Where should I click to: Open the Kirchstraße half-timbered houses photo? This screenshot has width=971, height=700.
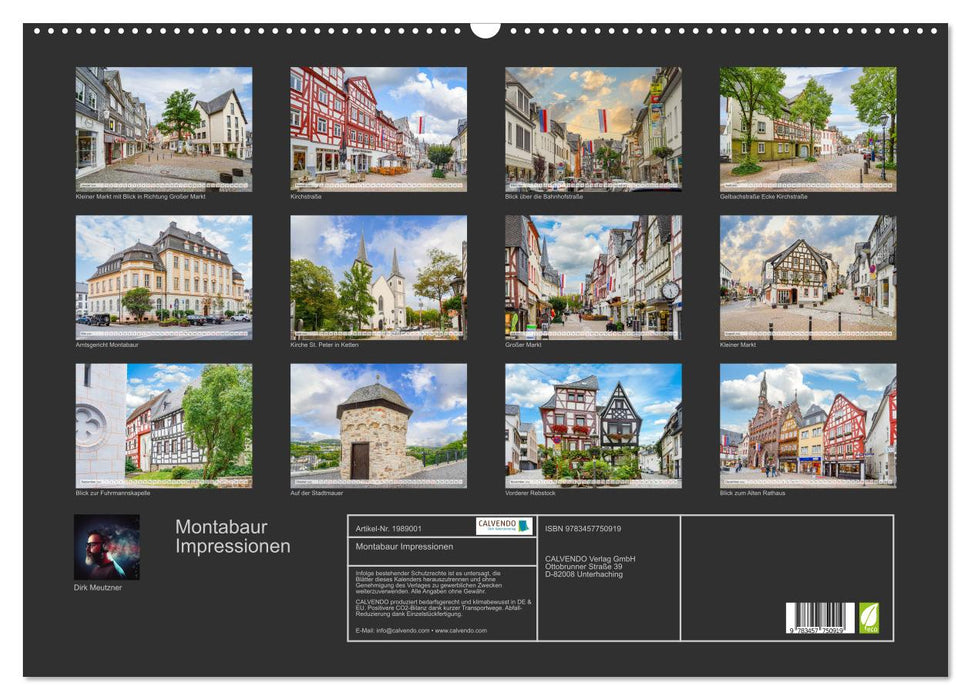coord(378,129)
